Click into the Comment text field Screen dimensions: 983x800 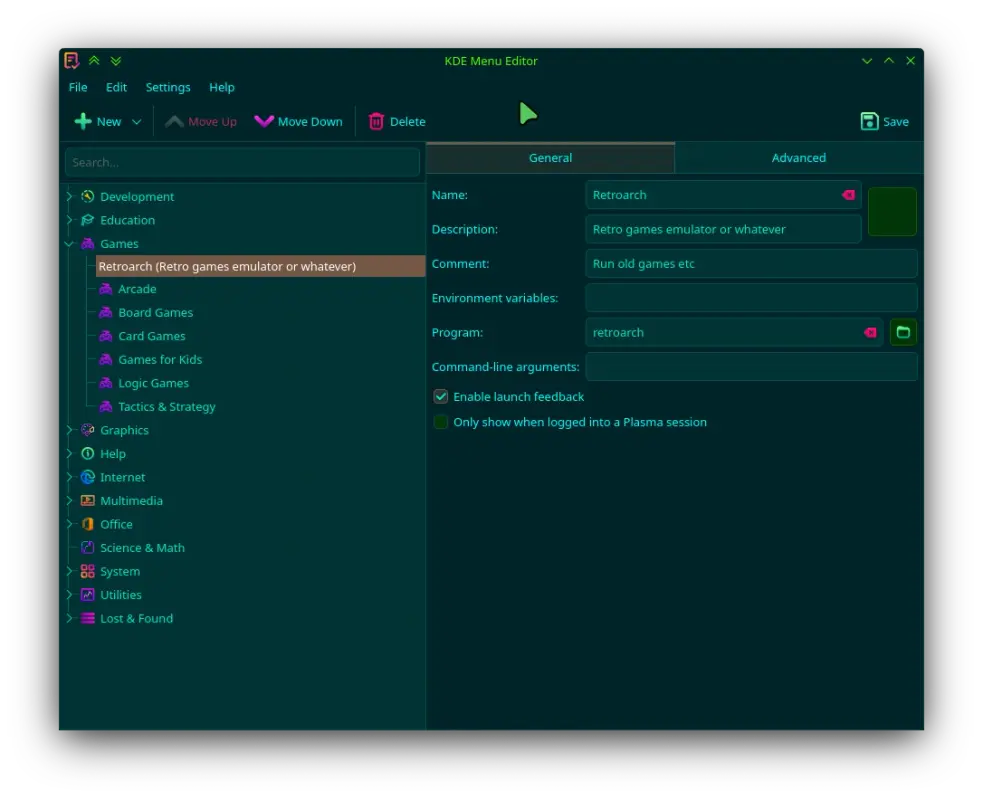[x=751, y=264]
